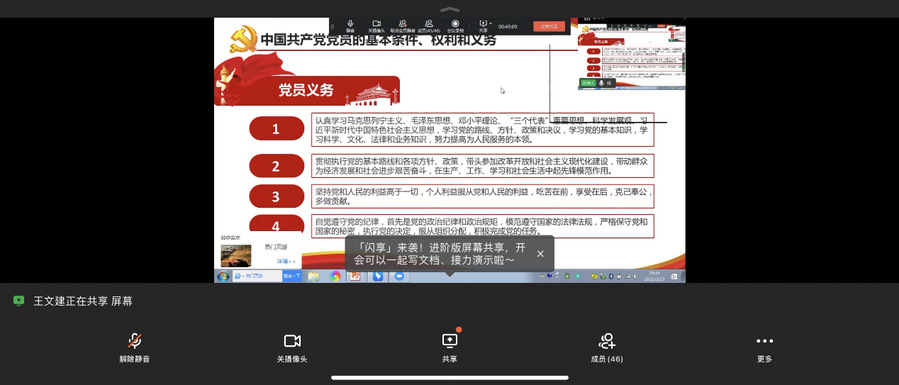The image size is (899, 385).
Task: Click the folder icon in shared taskbar
Action: pyautogui.click(x=314, y=276)
